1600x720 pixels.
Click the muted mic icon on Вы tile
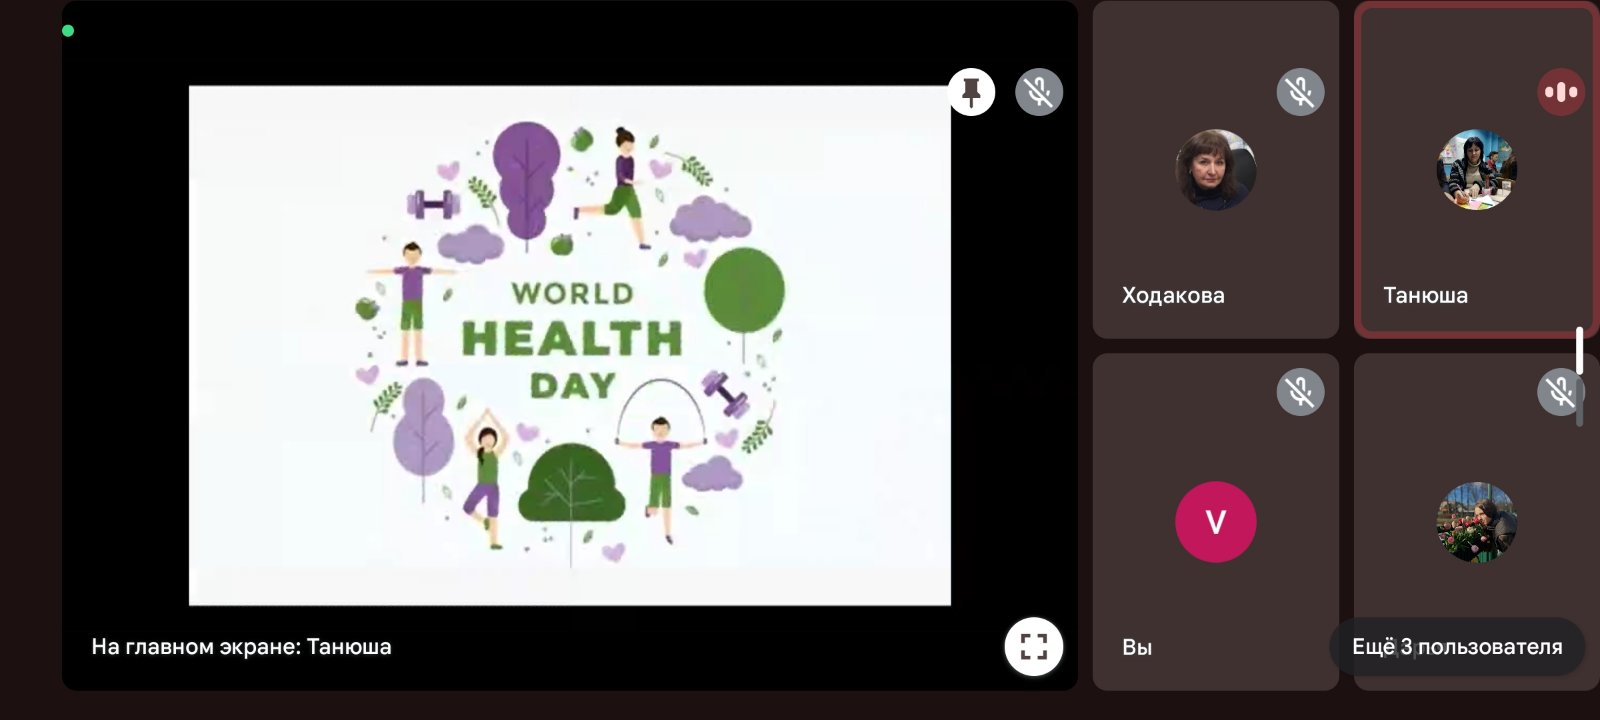[1300, 393]
